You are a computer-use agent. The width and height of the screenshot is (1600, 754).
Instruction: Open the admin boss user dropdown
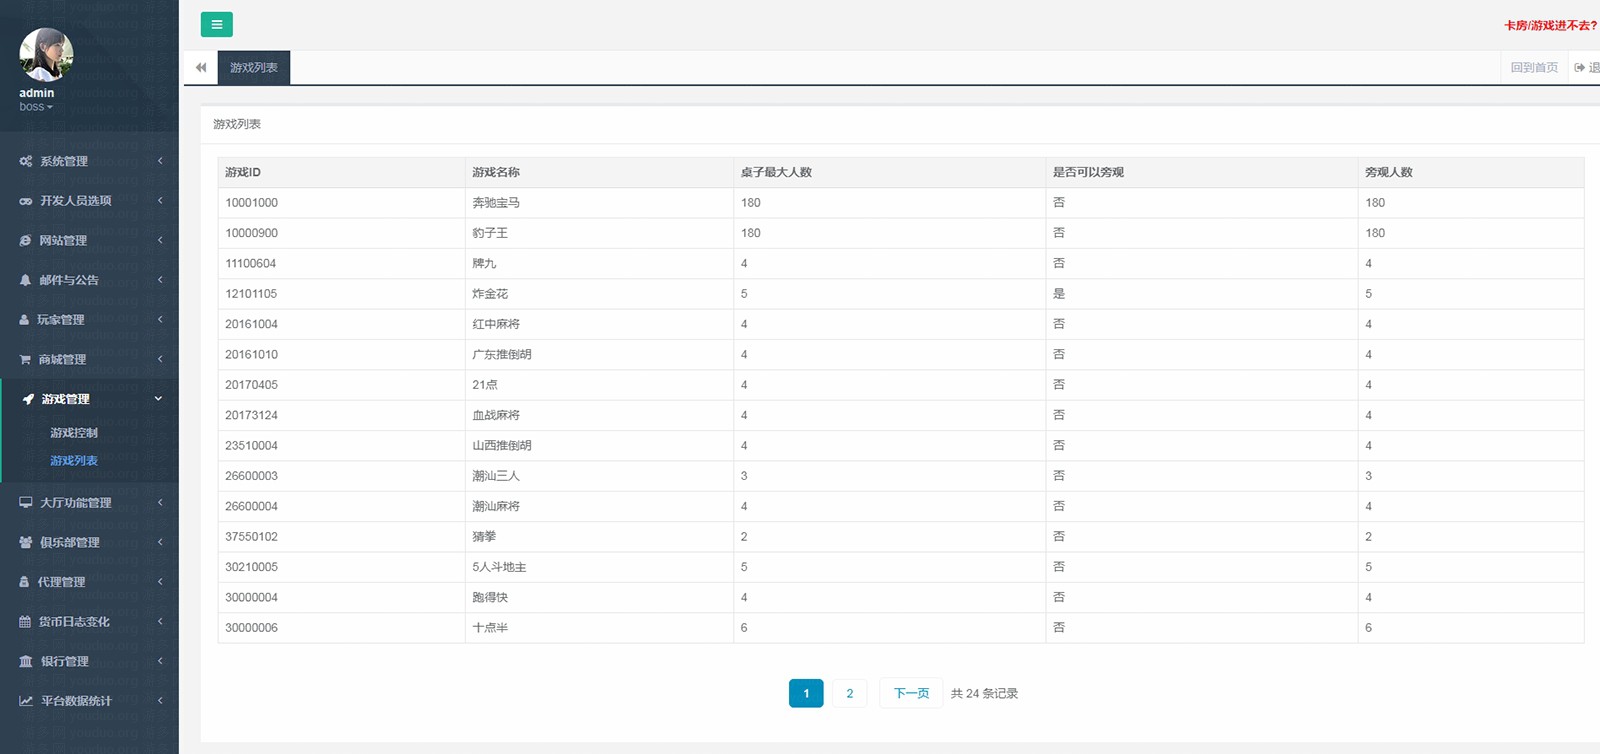pyautogui.click(x=36, y=107)
